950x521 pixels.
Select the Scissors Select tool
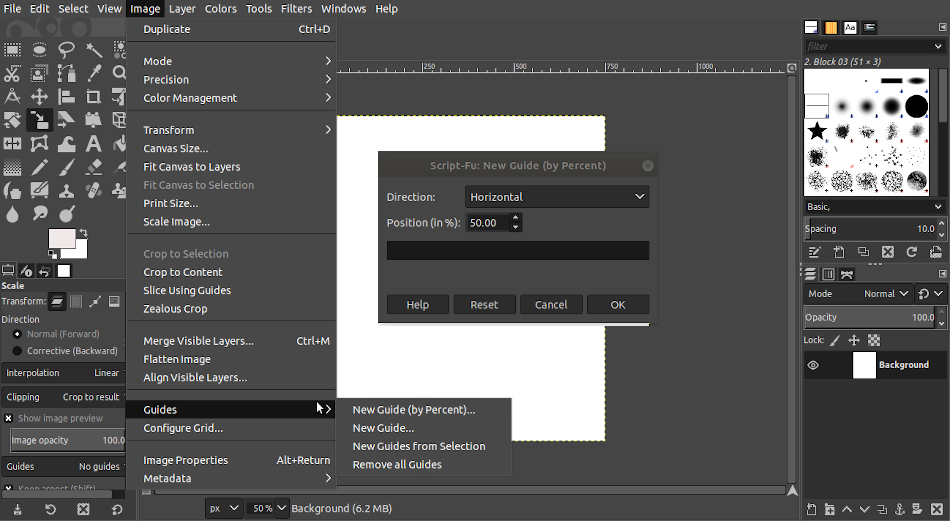[12, 73]
